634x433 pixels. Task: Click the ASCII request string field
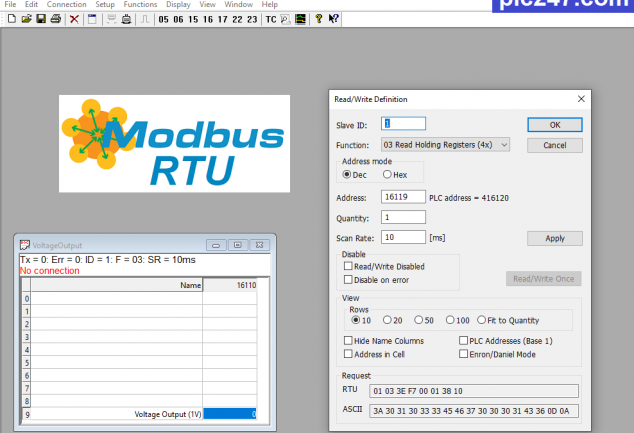(x=473, y=411)
